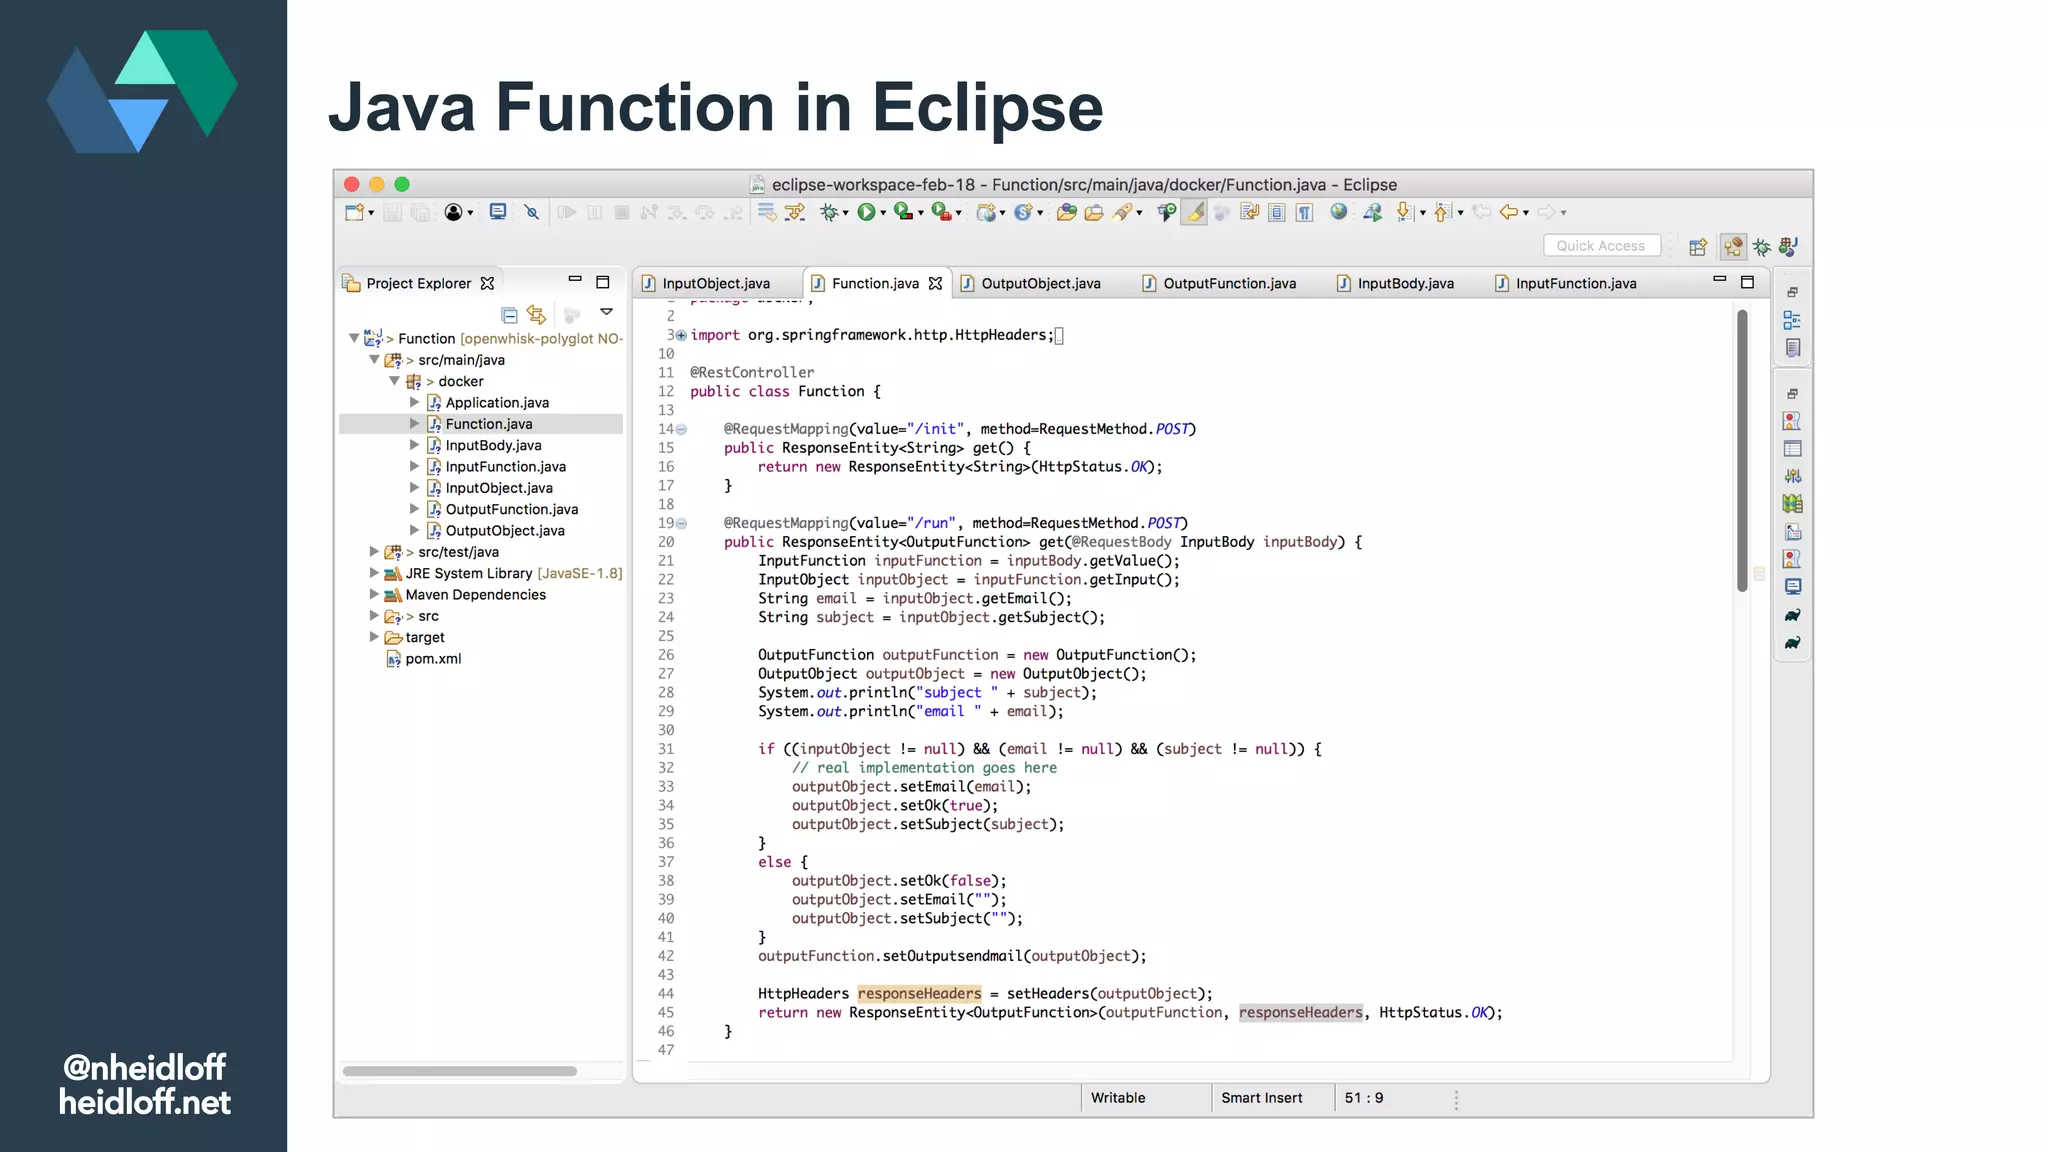Run the application with the green play icon
This screenshot has height=1152, width=2048.
tap(866, 212)
